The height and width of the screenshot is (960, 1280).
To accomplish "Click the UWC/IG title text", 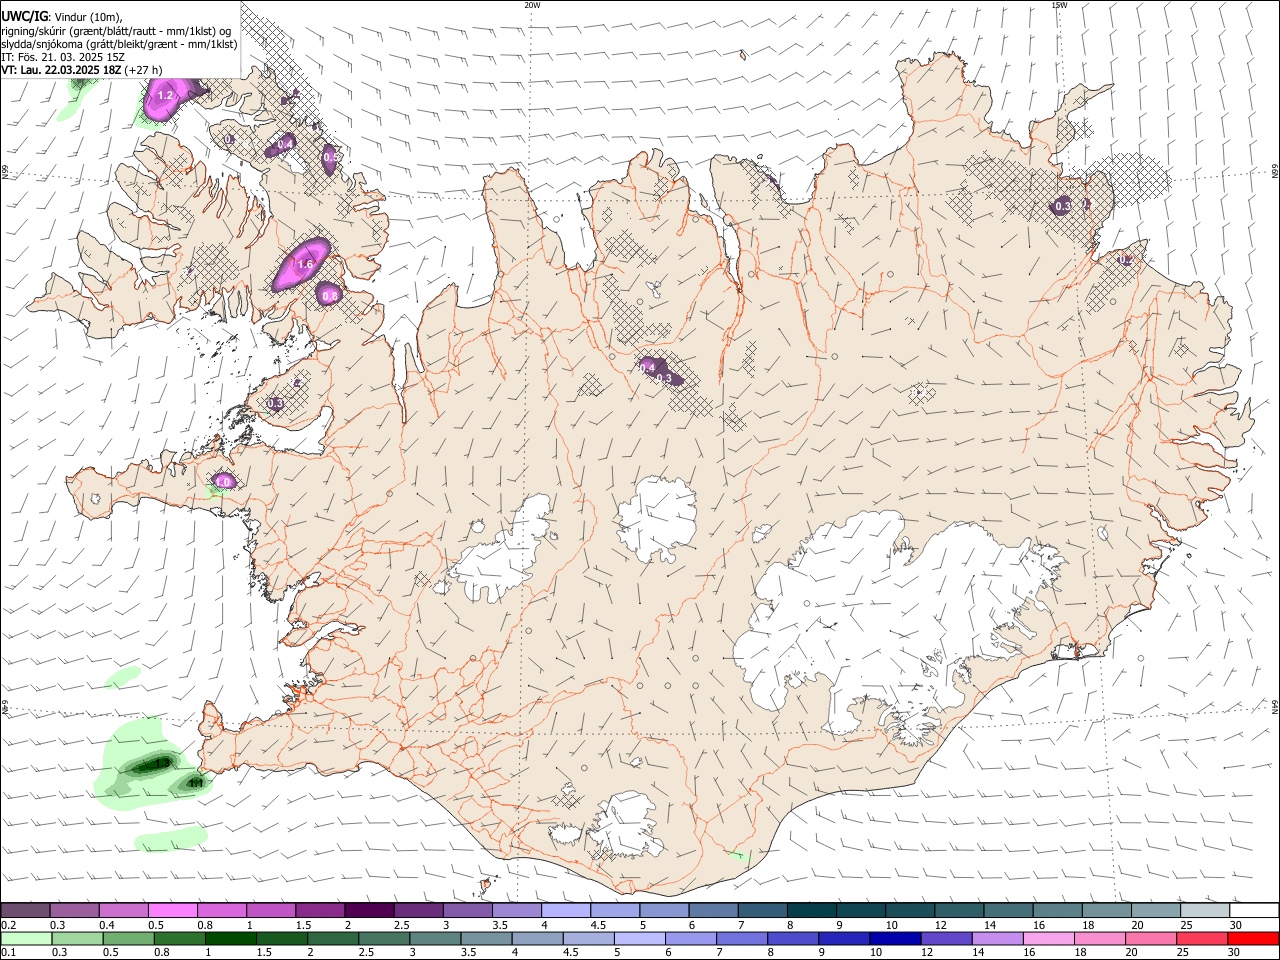I will click(24, 16).
